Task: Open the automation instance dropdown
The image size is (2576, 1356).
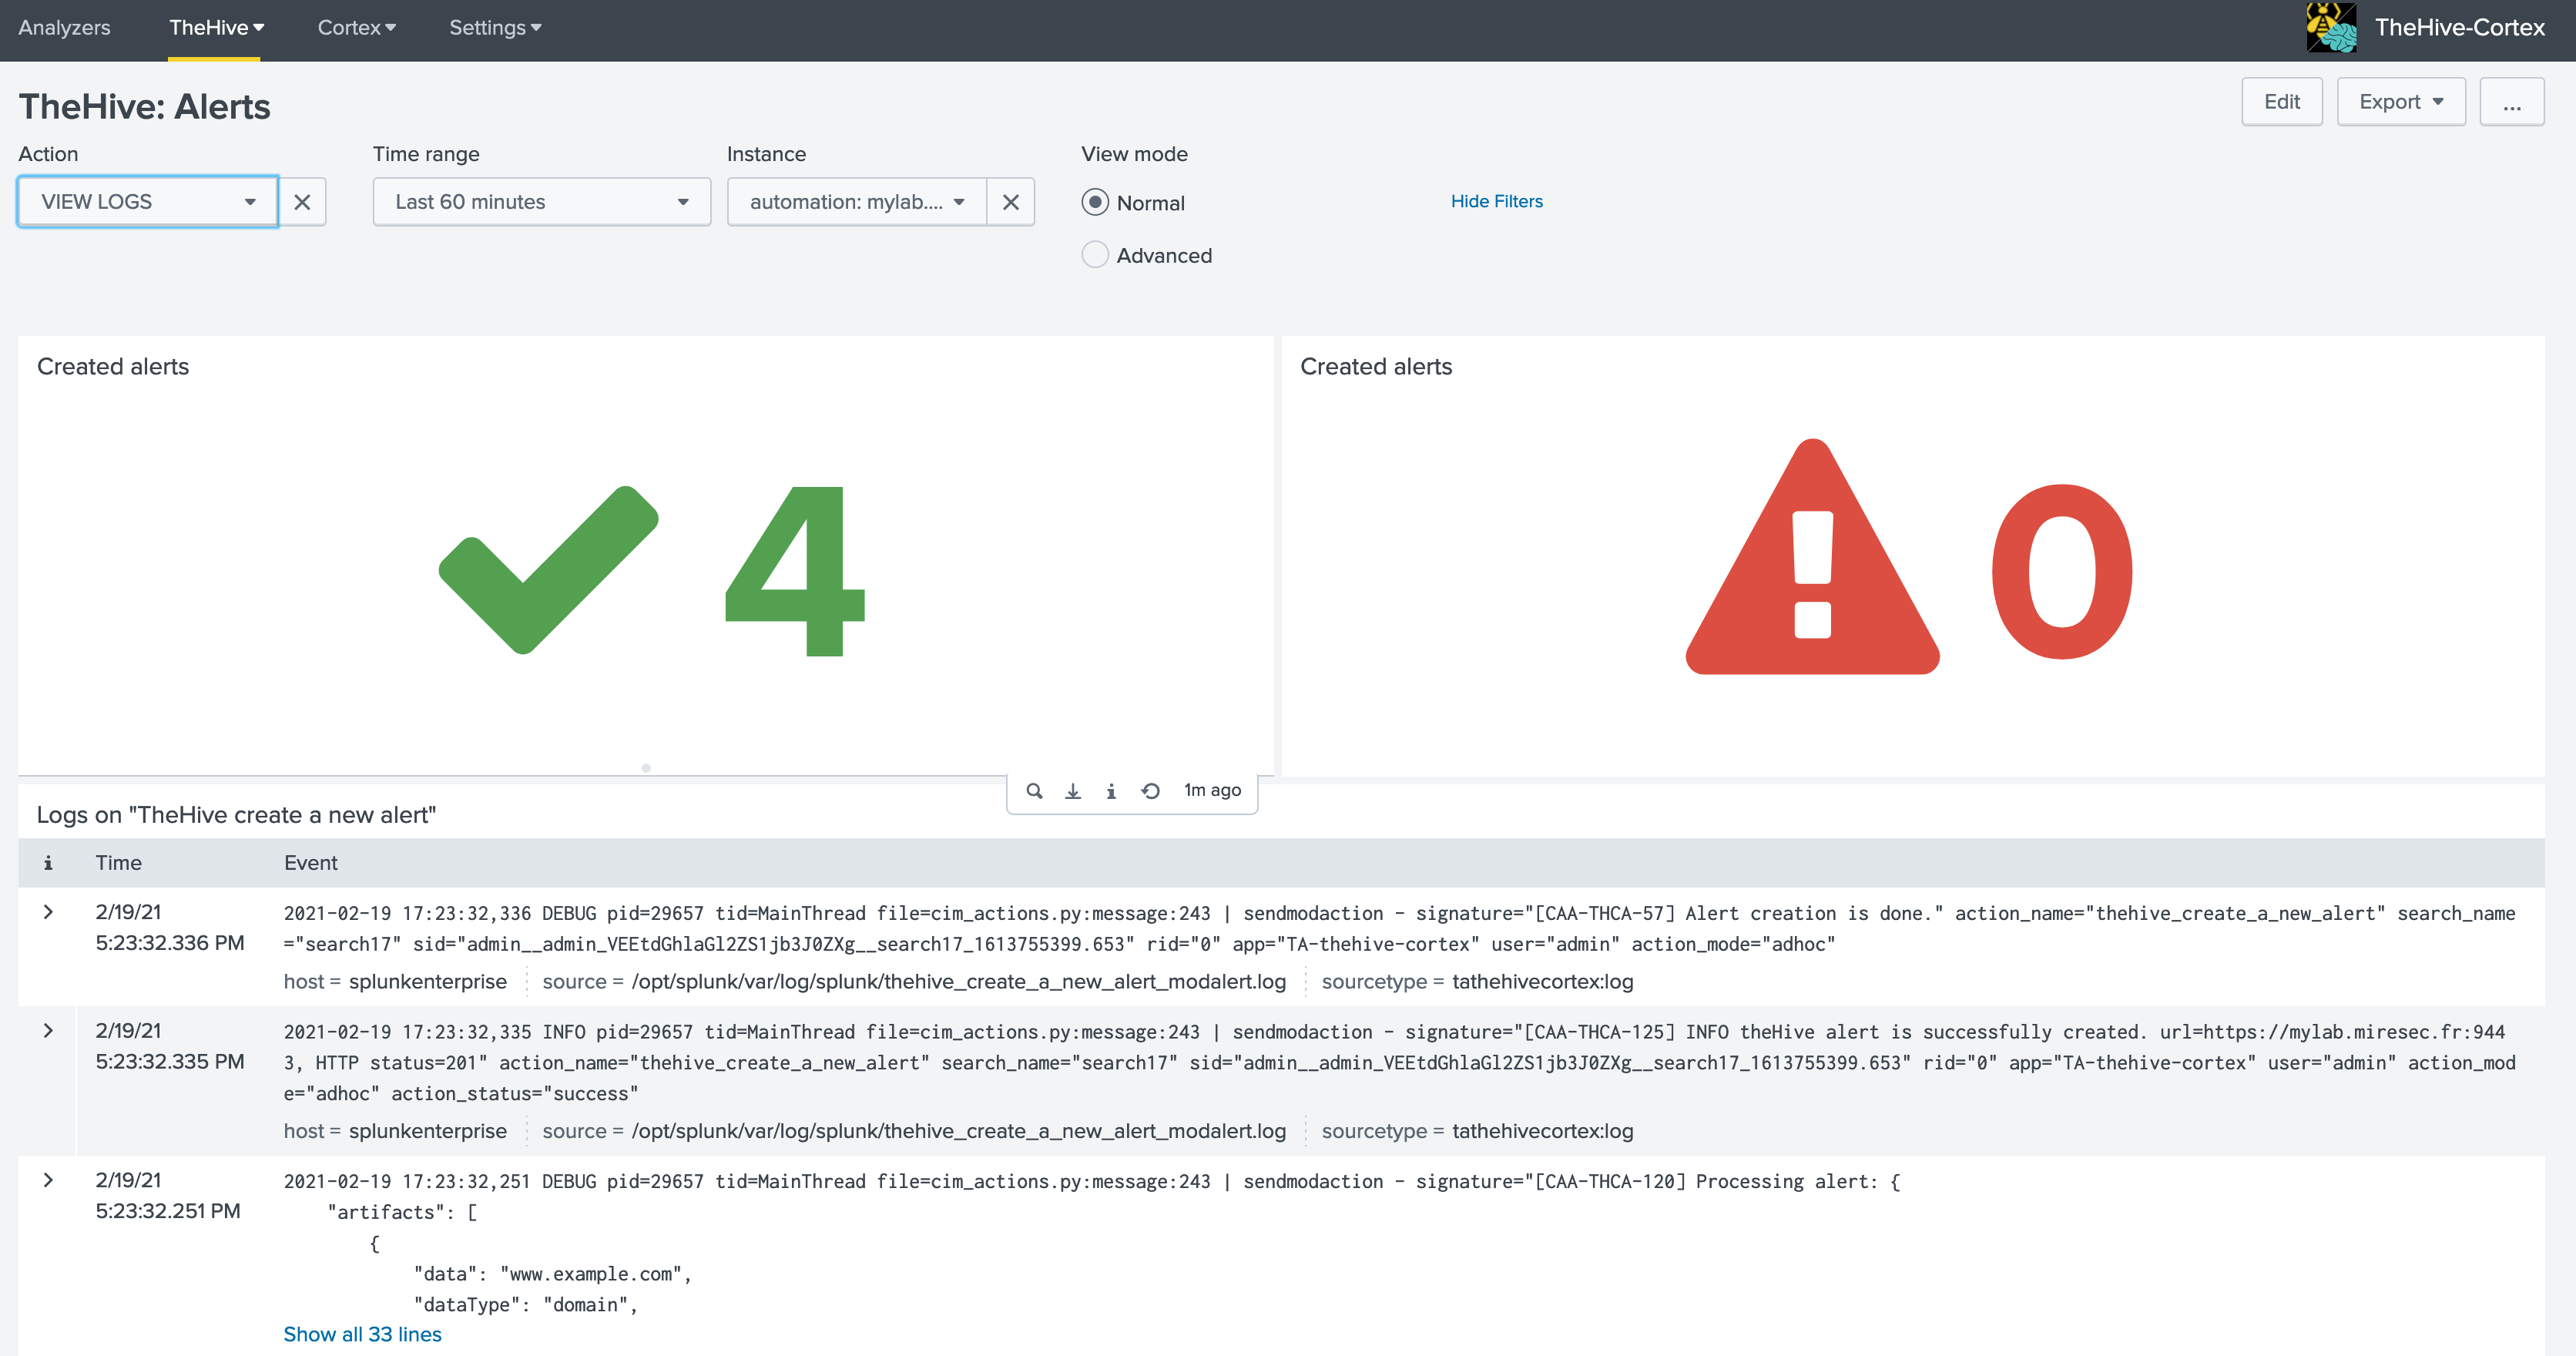Action: 856,202
